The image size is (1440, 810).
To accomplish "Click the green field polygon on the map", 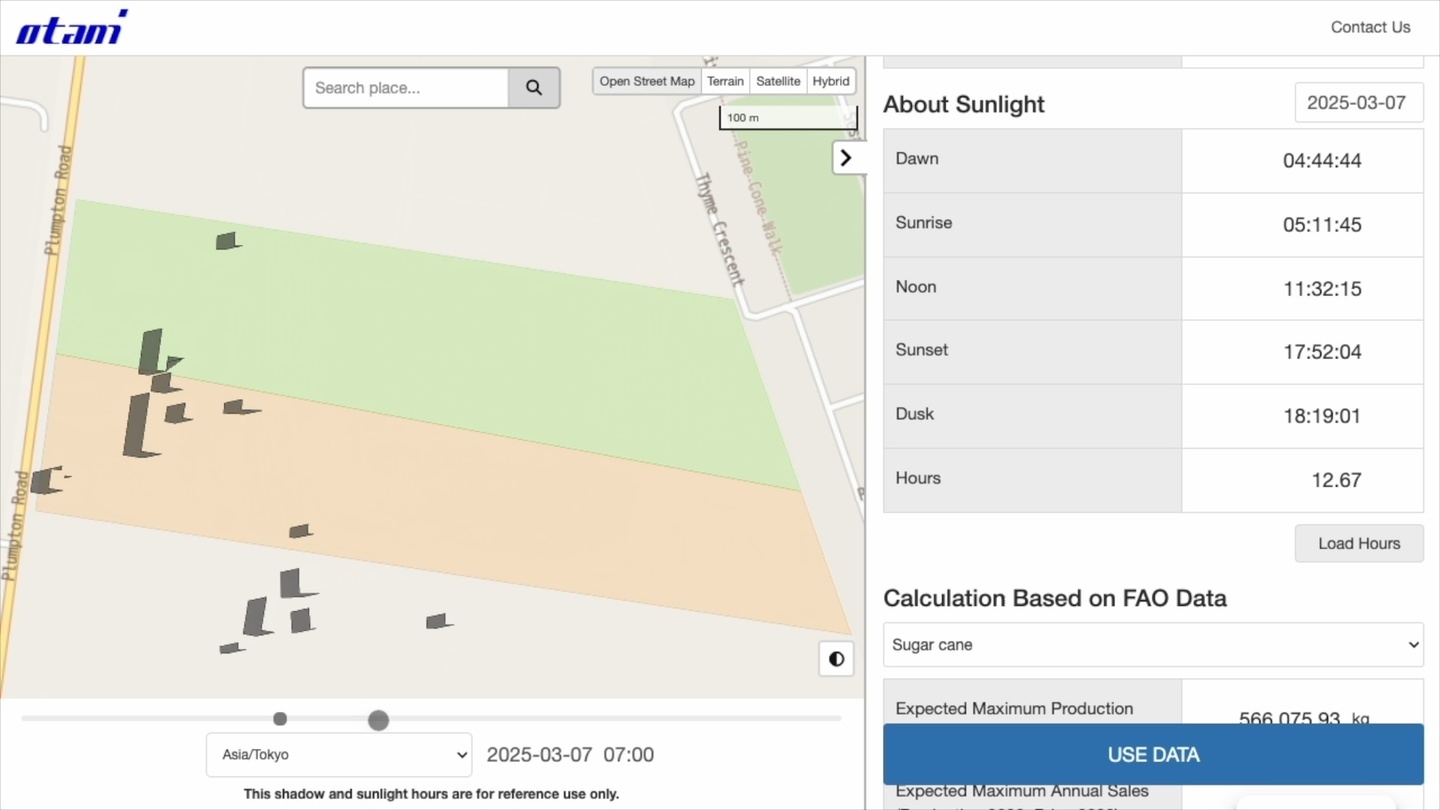I will (x=450, y=340).
